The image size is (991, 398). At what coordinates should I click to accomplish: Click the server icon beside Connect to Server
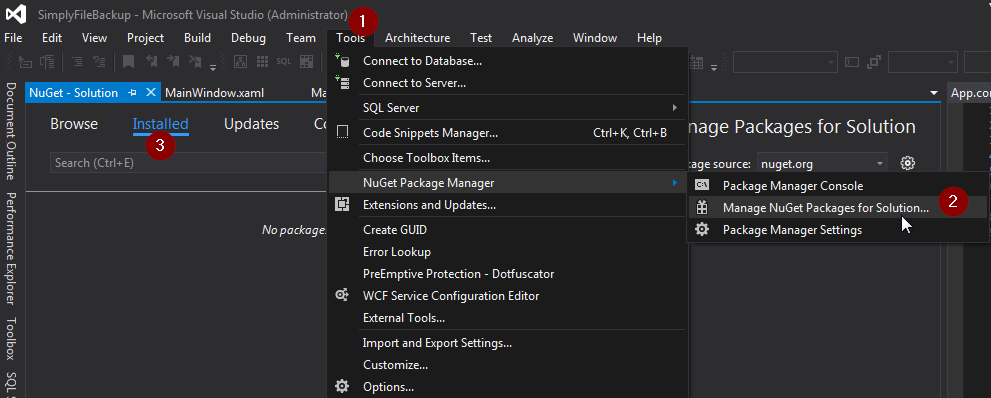(342, 83)
